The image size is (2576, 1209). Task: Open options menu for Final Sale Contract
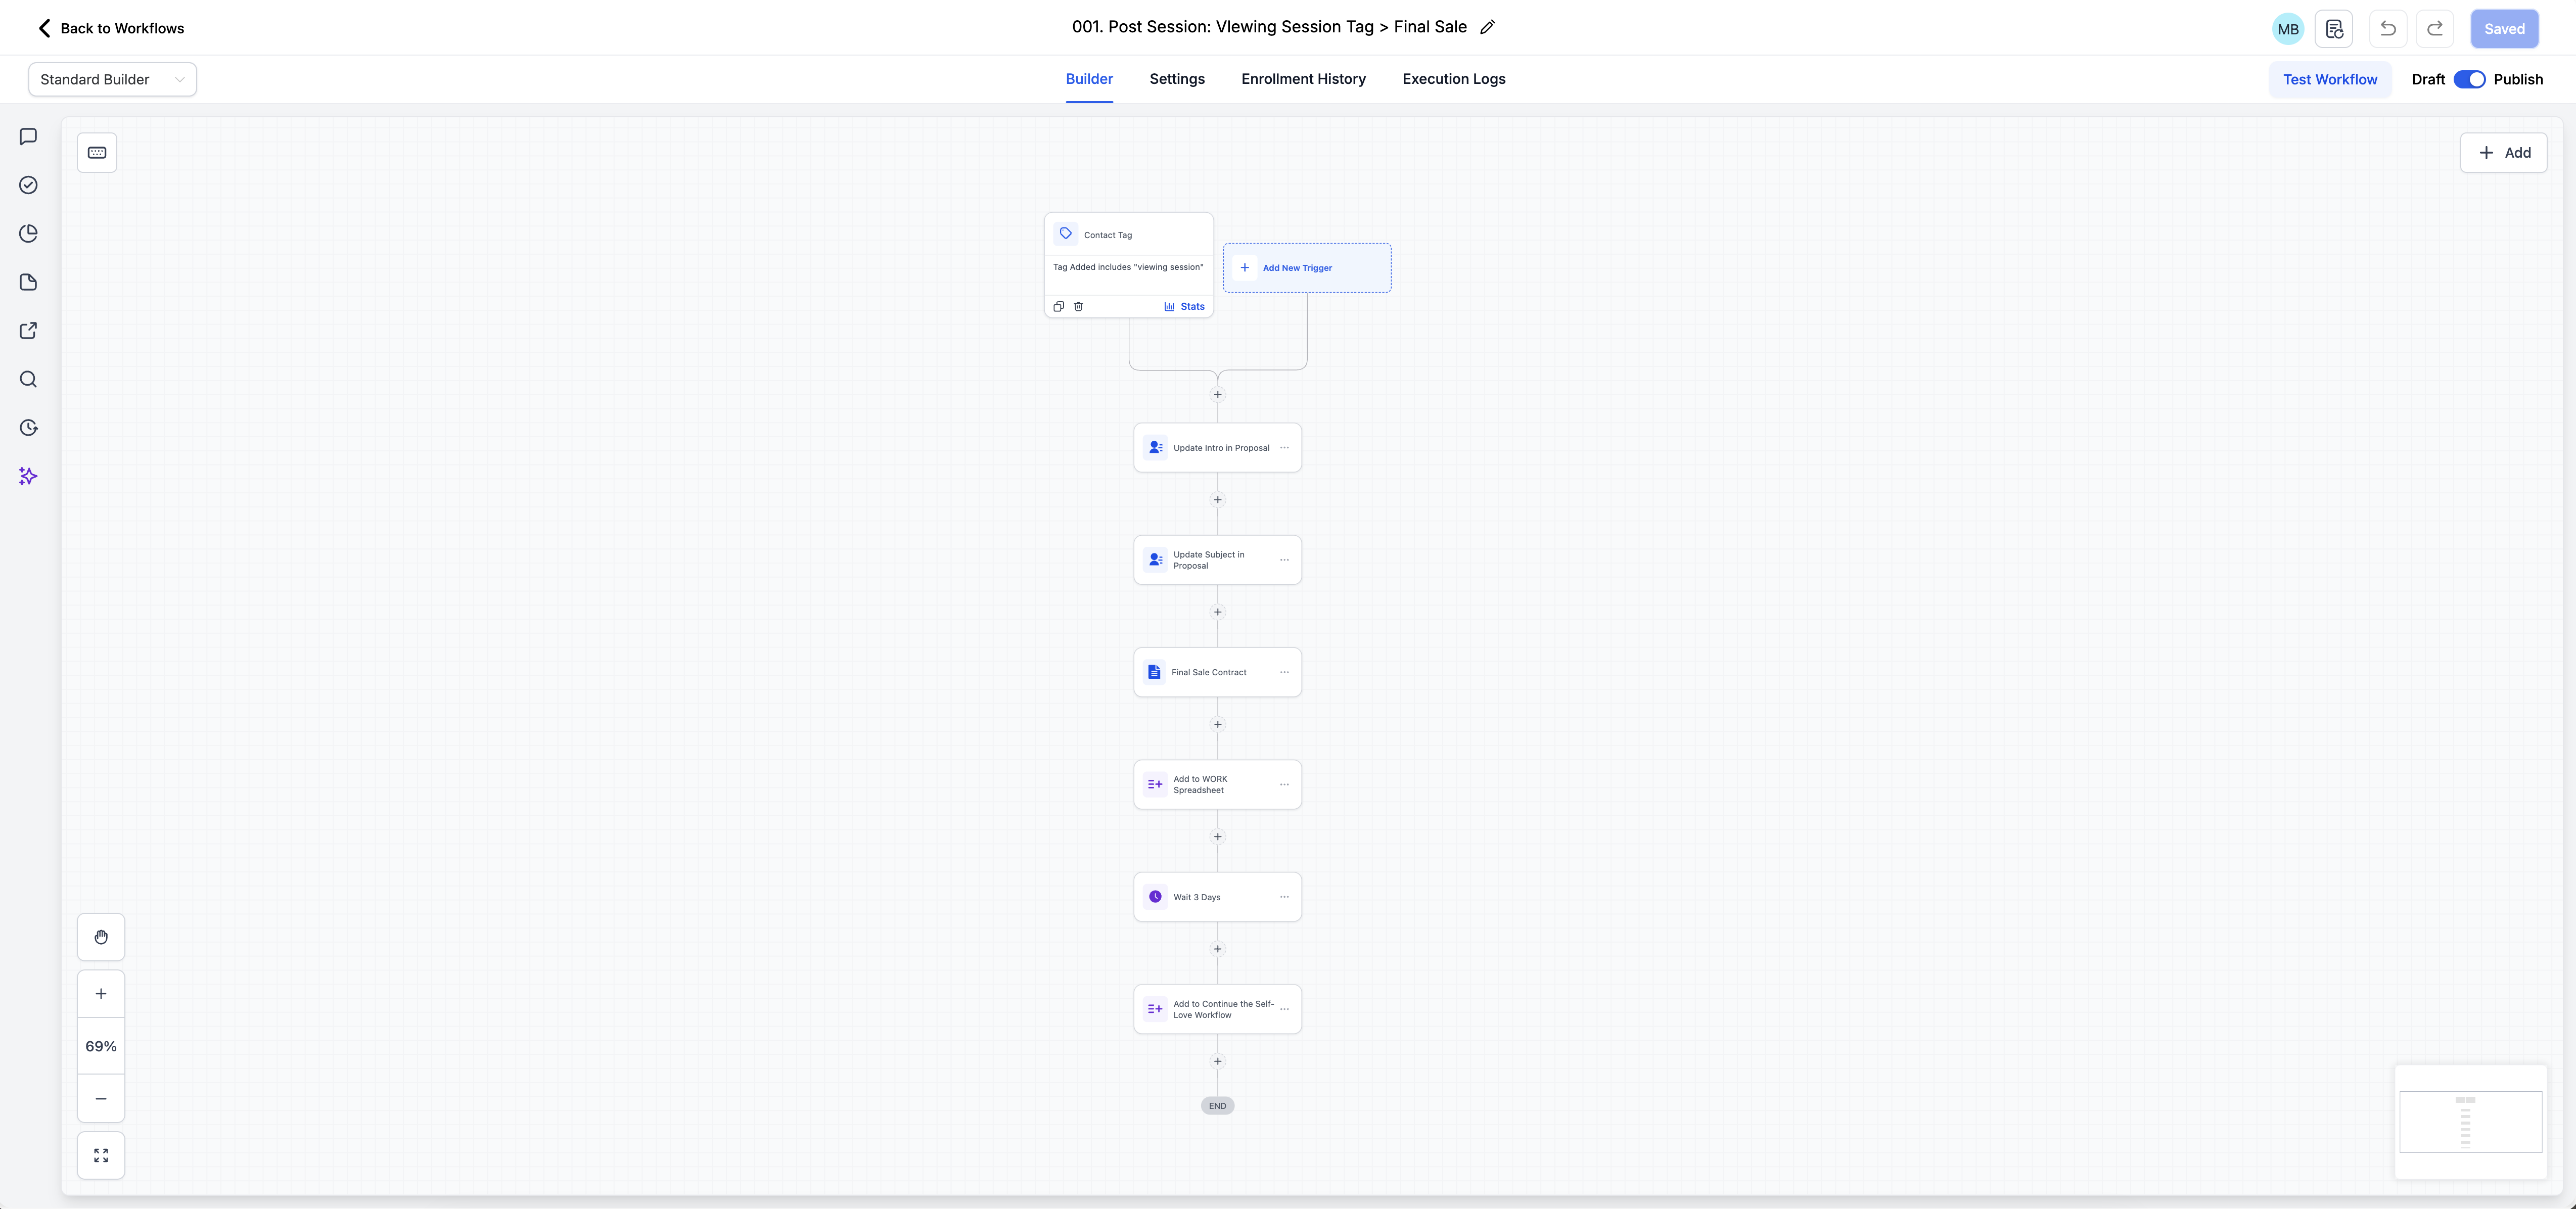coord(1284,672)
